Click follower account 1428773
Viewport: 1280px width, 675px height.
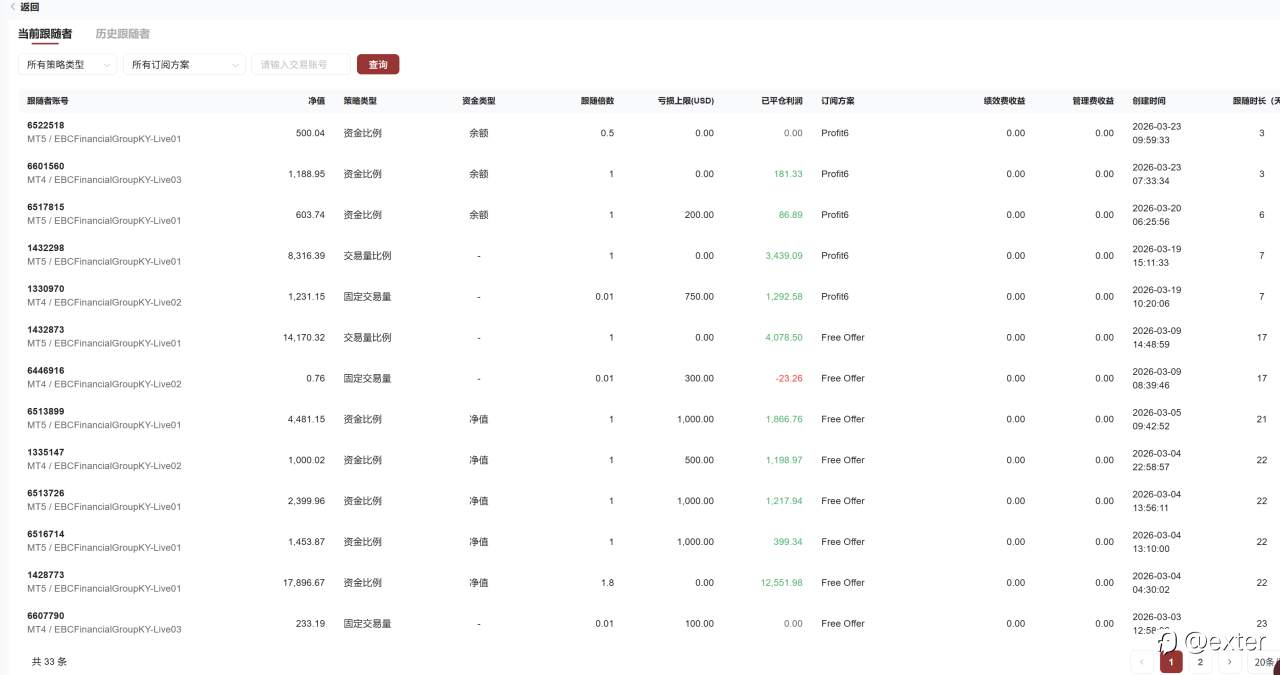pos(45,576)
